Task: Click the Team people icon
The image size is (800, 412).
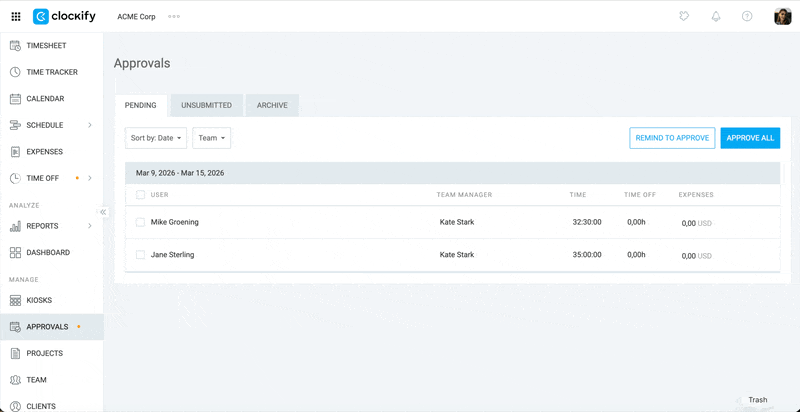Action: [15, 380]
